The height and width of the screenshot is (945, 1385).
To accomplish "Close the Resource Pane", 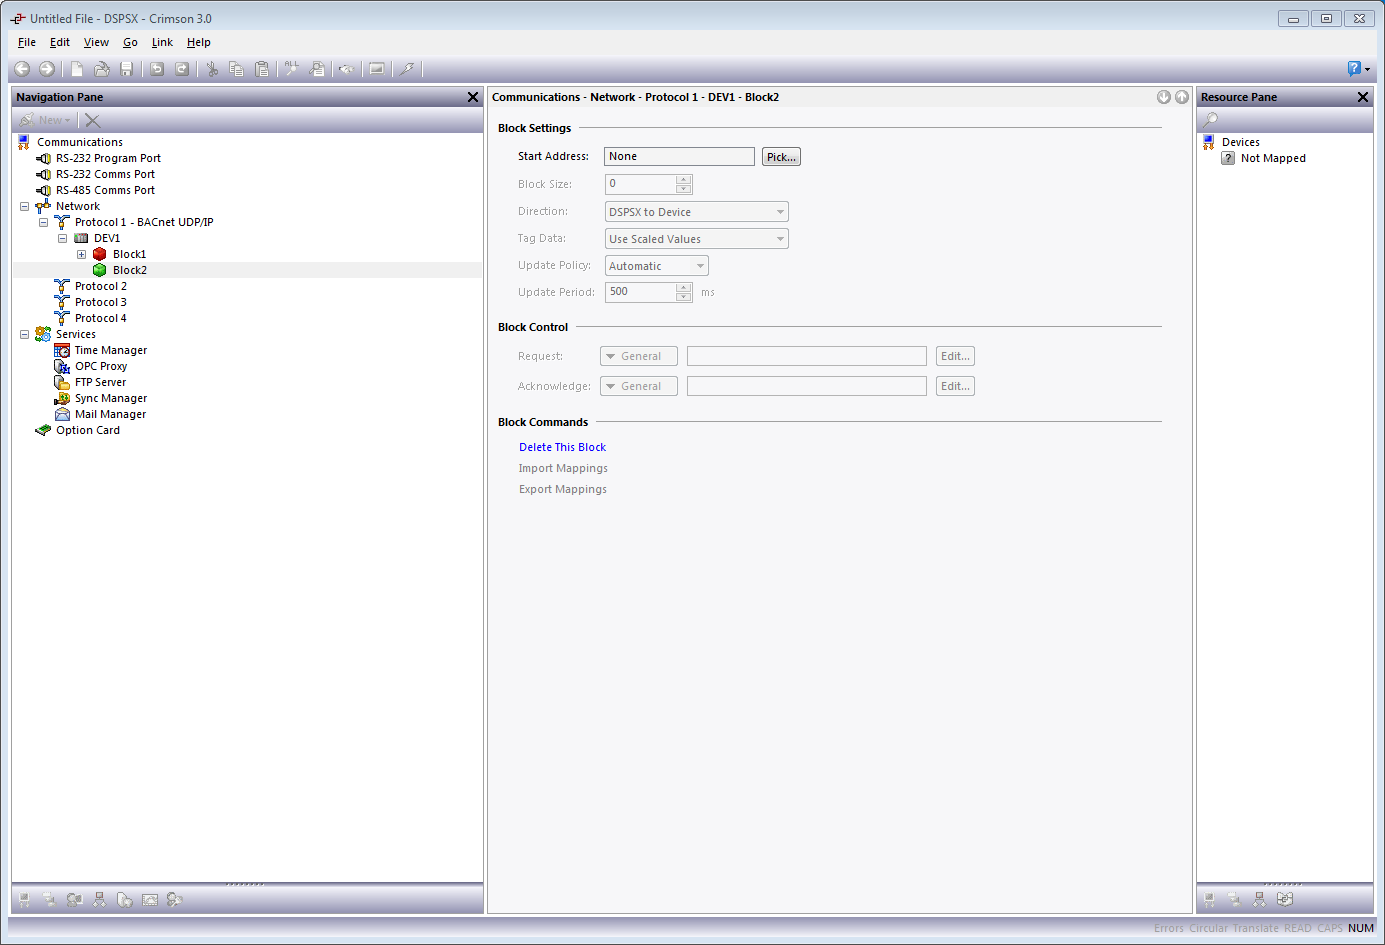I will coord(1363,97).
